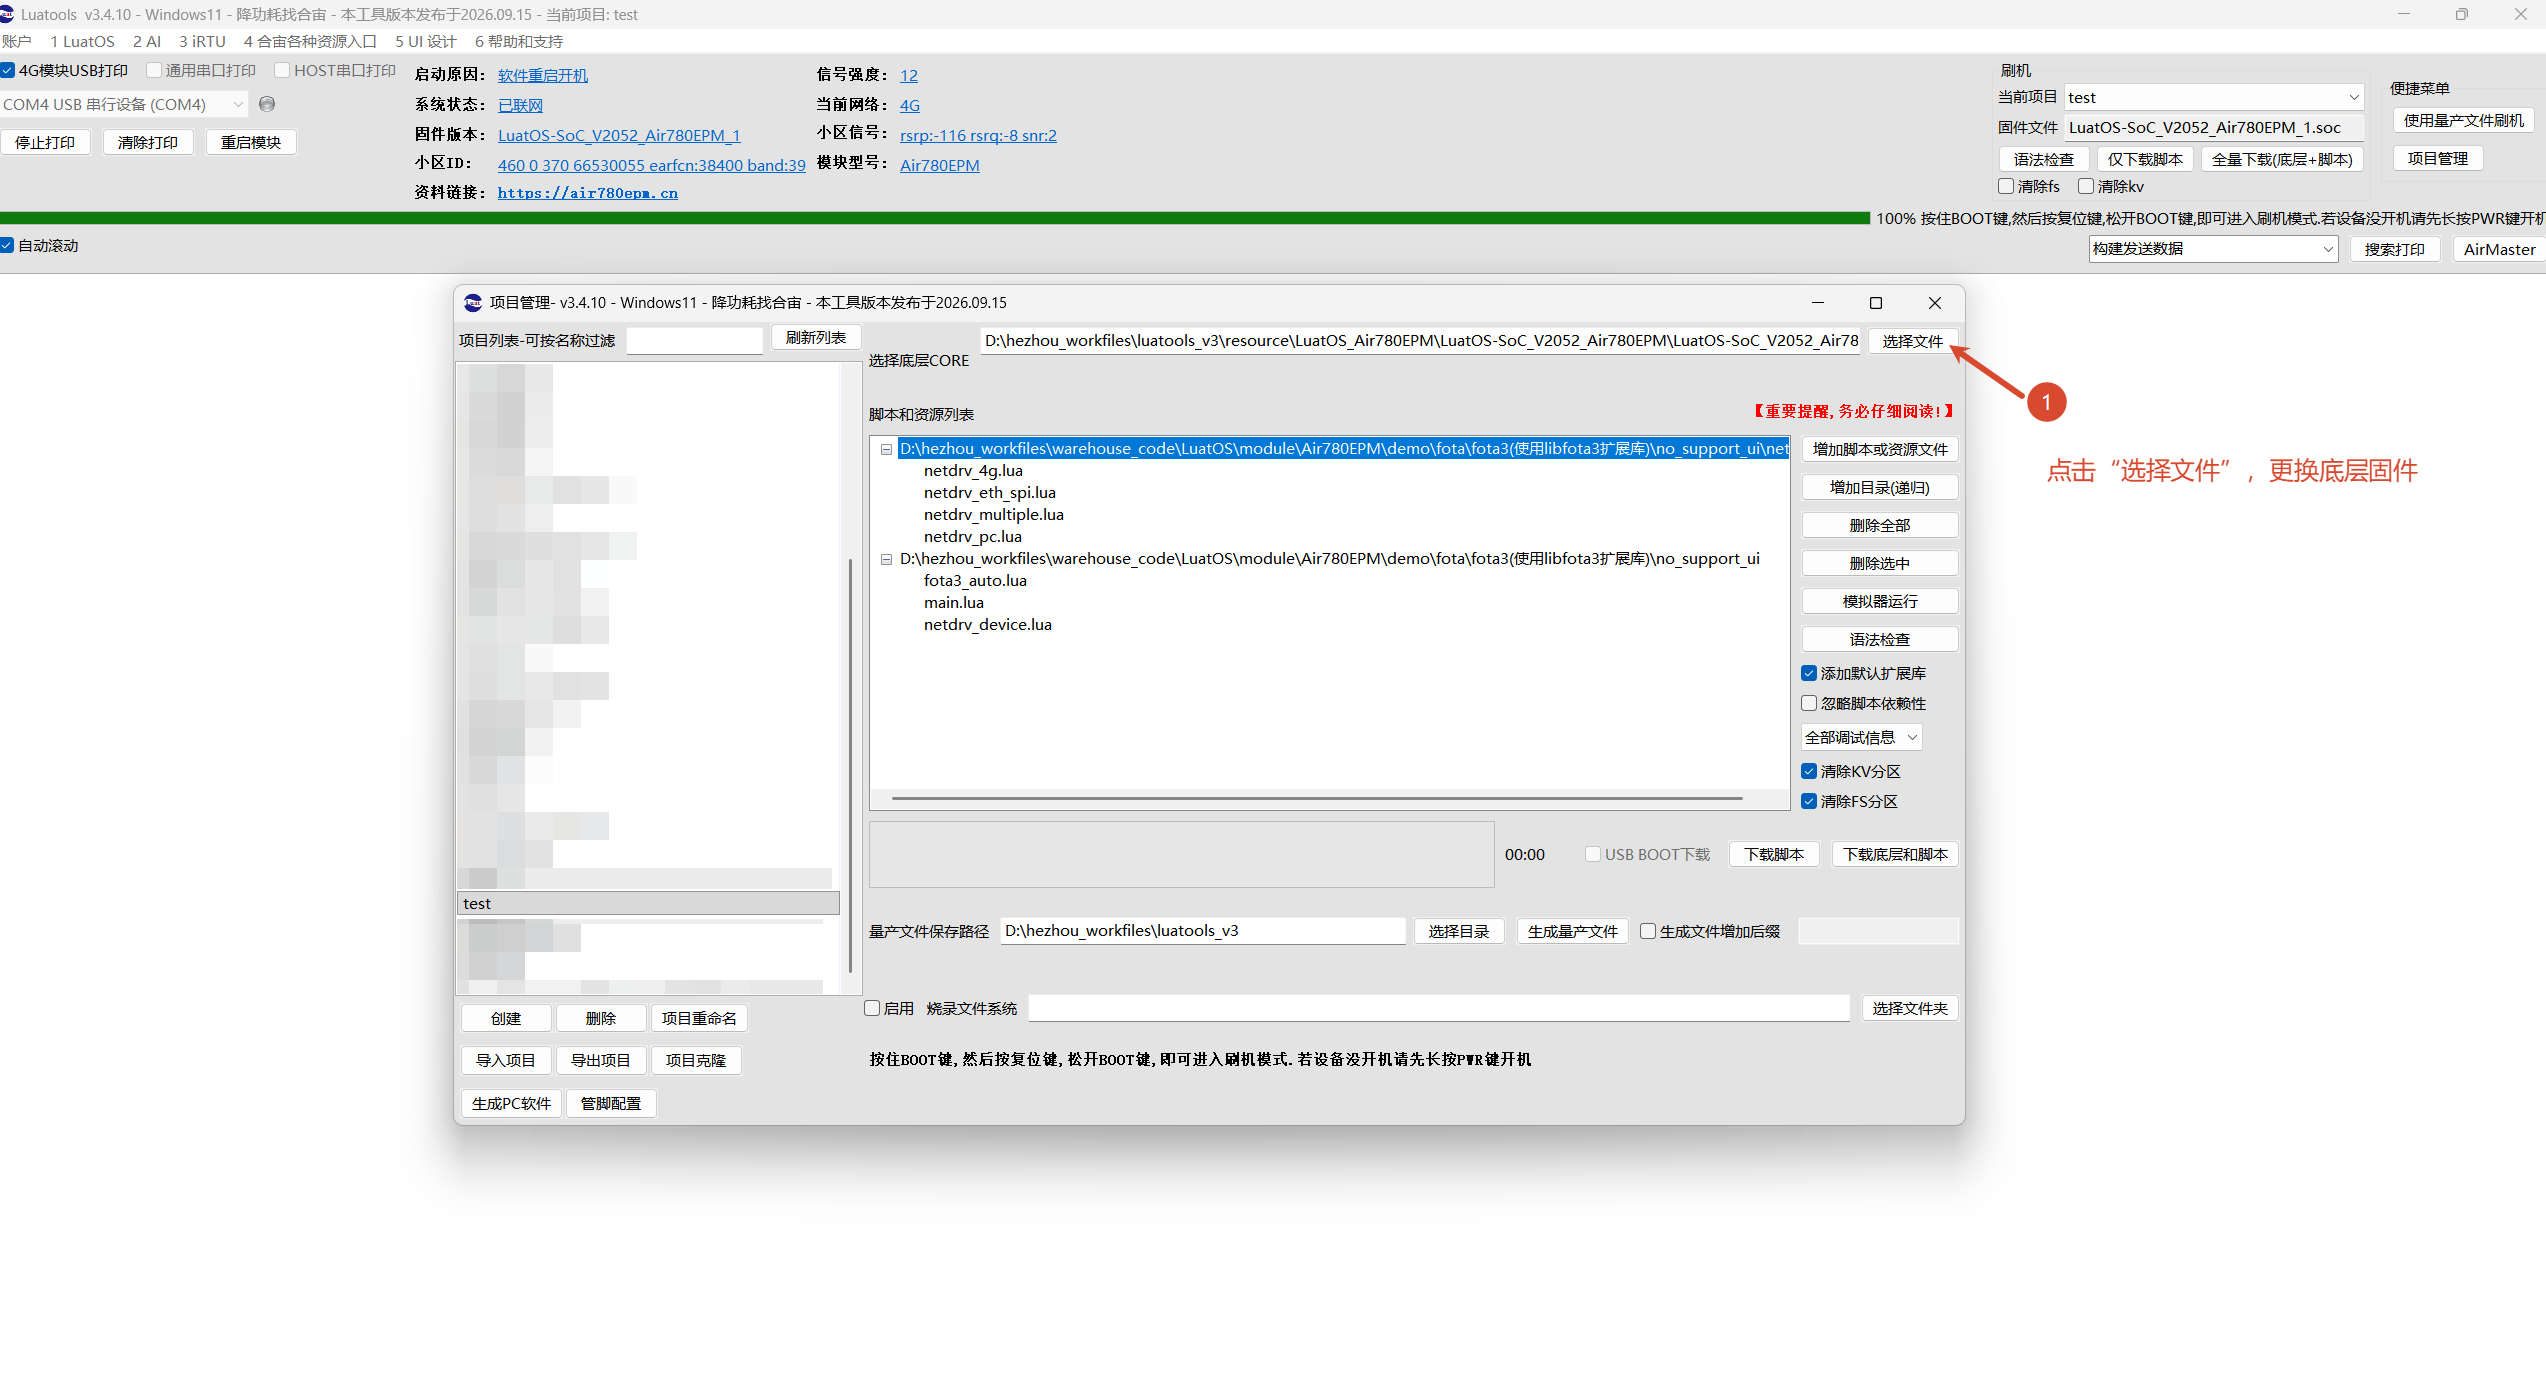Click 生成量产文件 button
This screenshot has width=2546, height=1373.
click(x=1573, y=931)
